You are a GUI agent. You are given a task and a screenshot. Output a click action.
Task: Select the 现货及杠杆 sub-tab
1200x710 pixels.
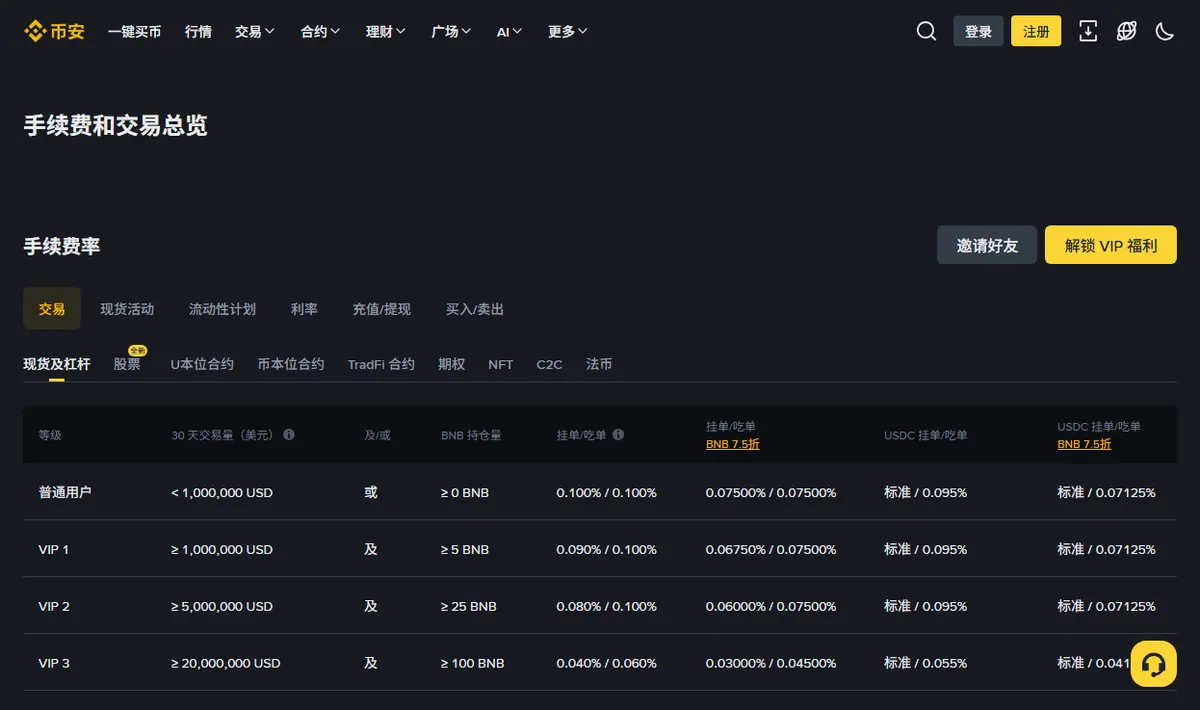[x=57, y=364]
